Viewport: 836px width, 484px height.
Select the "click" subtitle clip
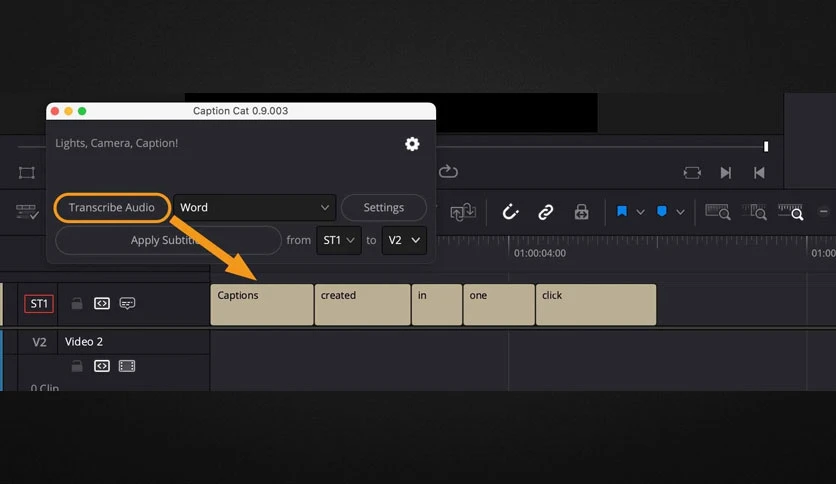click(596, 304)
